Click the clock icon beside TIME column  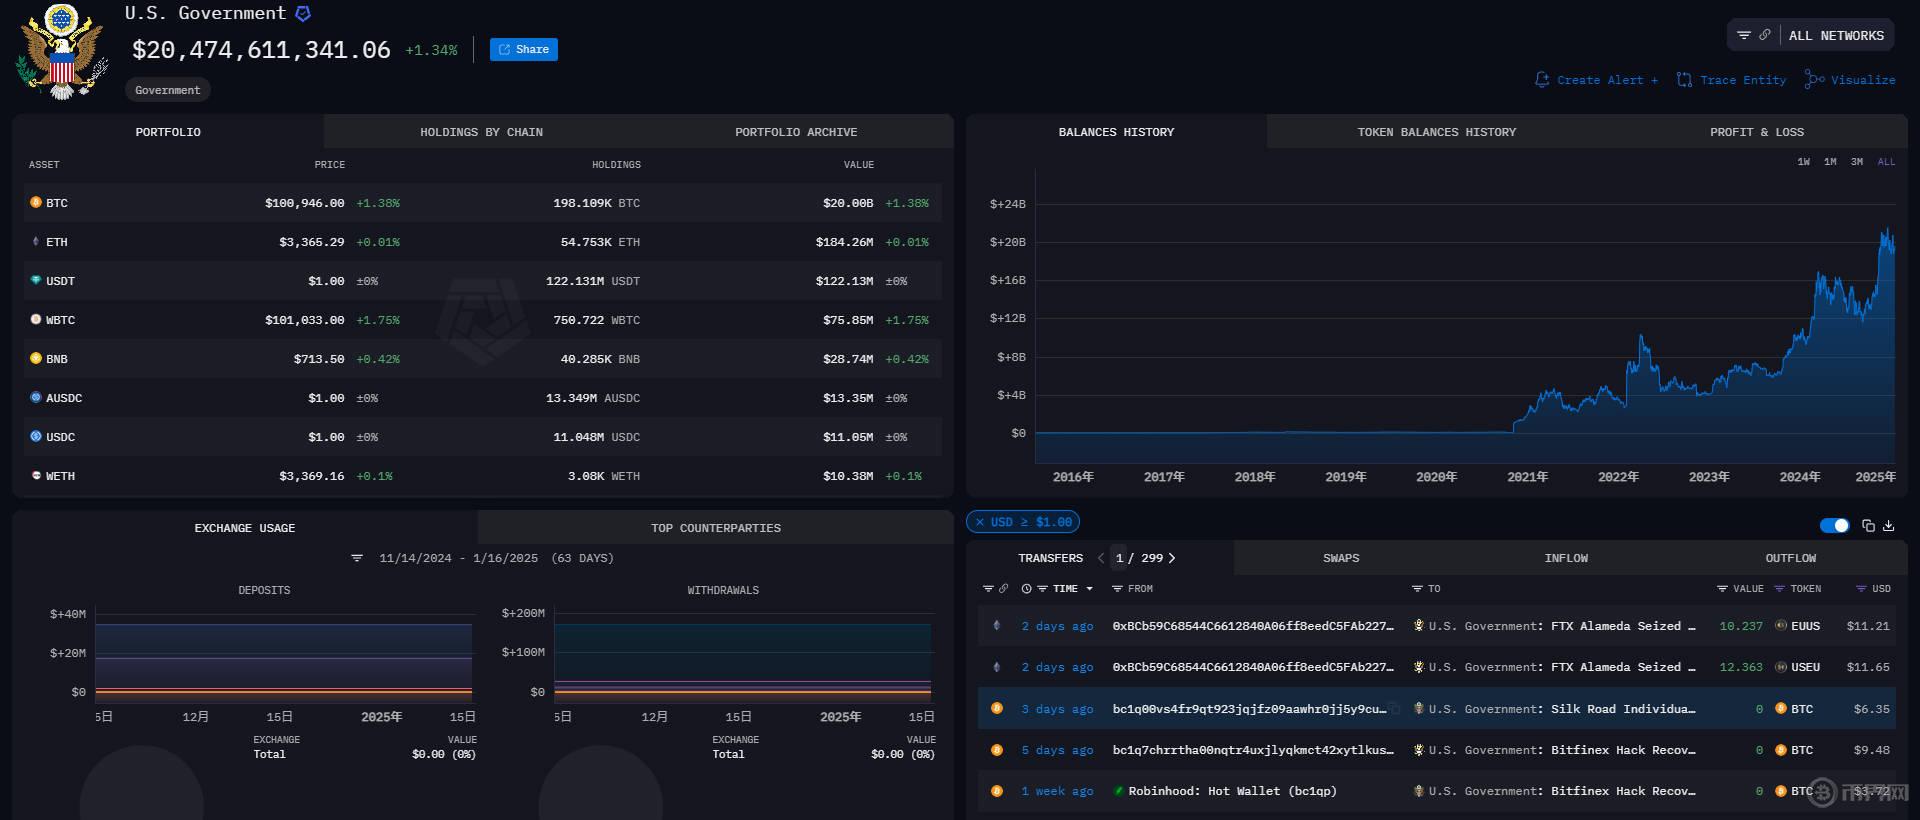click(x=1026, y=589)
